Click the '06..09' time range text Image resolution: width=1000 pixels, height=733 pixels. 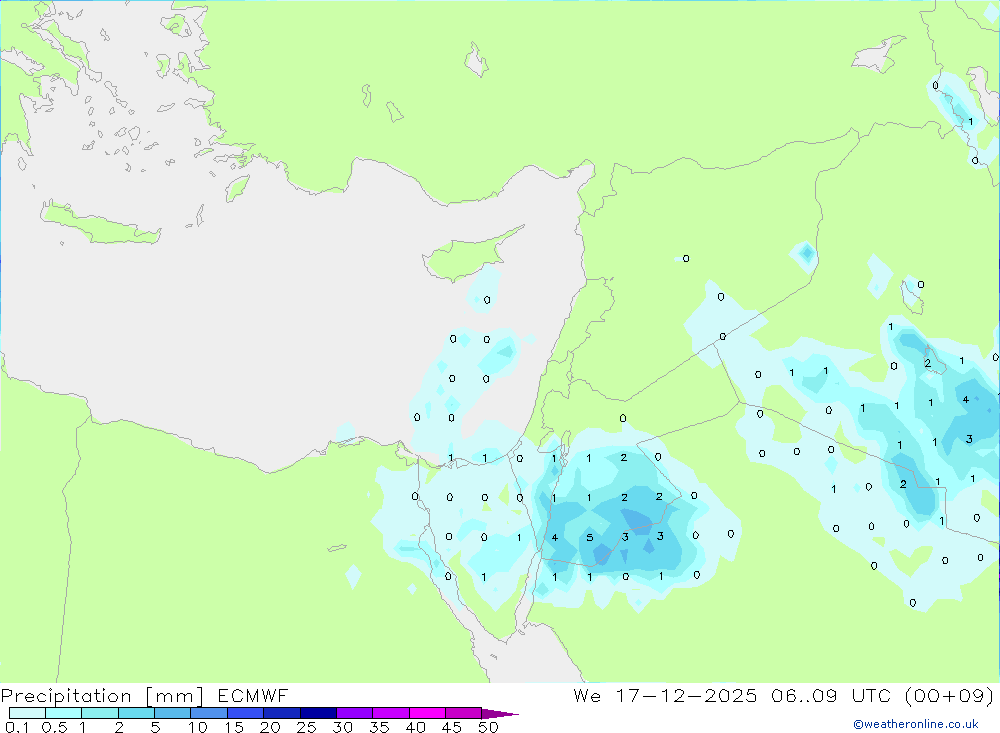[804, 695]
